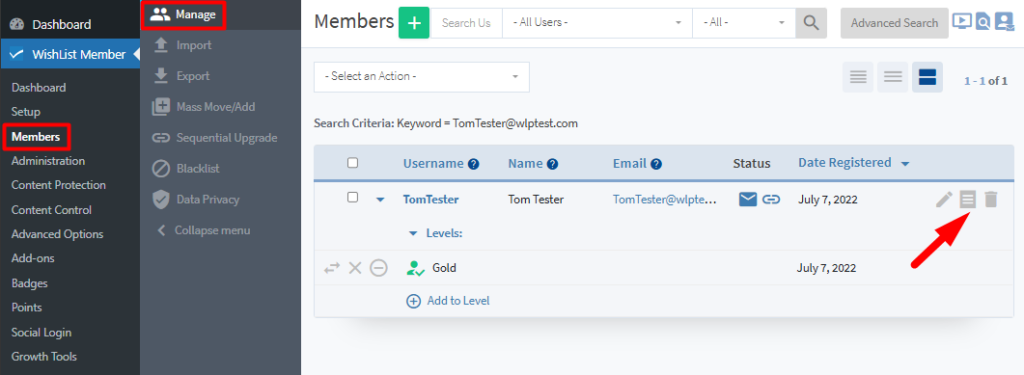Open Content Protection in the sidebar

click(x=58, y=185)
